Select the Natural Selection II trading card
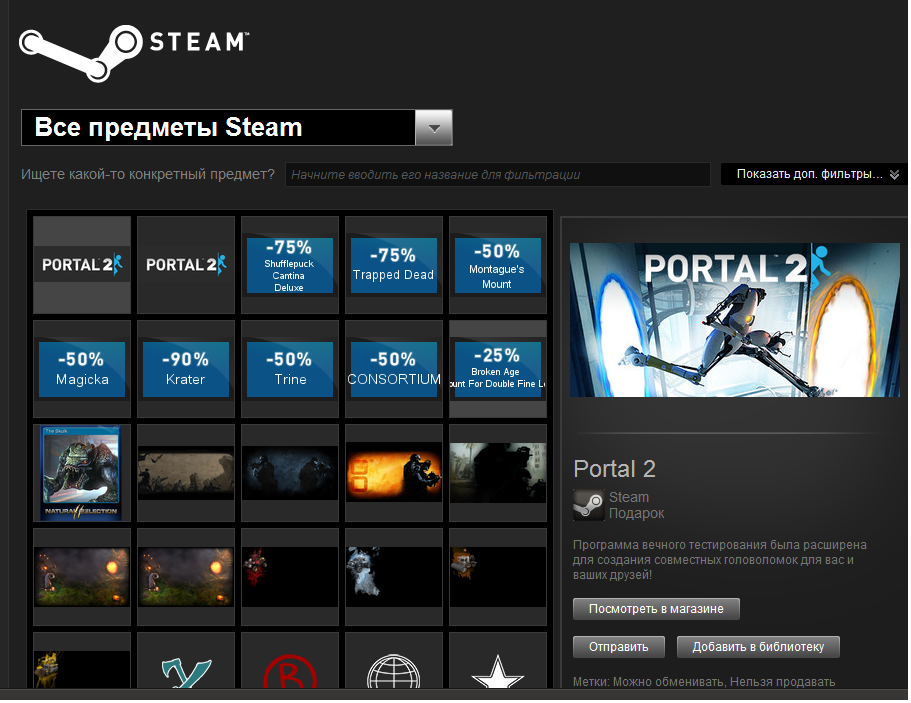The width and height of the screenshot is (911, 703). pos(82,473)
